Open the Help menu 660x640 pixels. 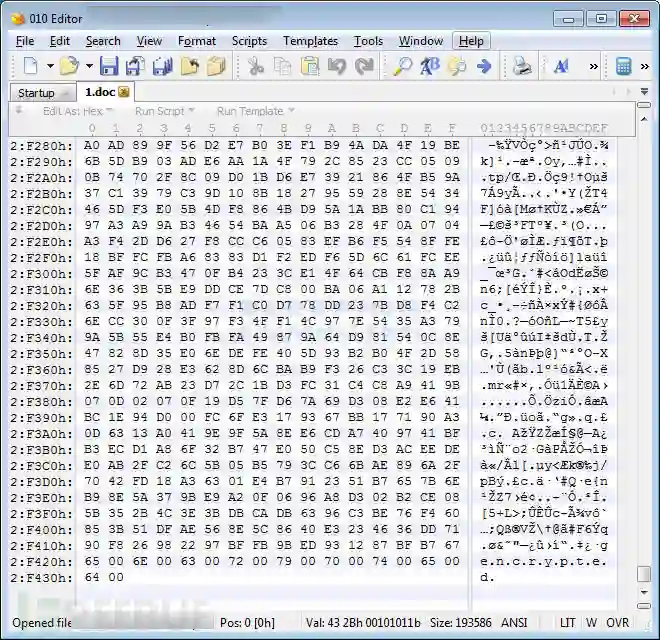coord(471,41)
